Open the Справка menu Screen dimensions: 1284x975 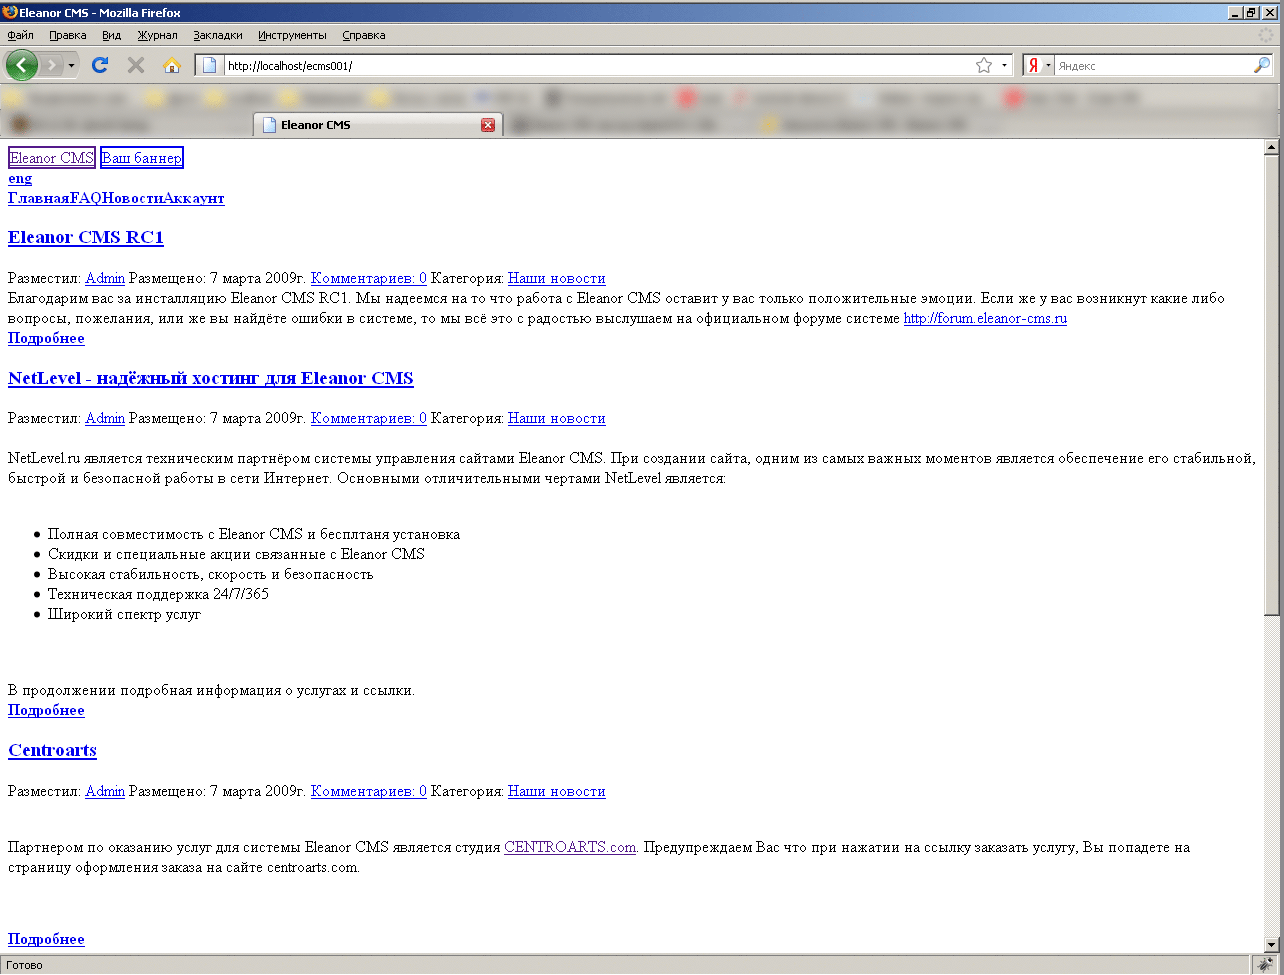(x=363, y=35)
